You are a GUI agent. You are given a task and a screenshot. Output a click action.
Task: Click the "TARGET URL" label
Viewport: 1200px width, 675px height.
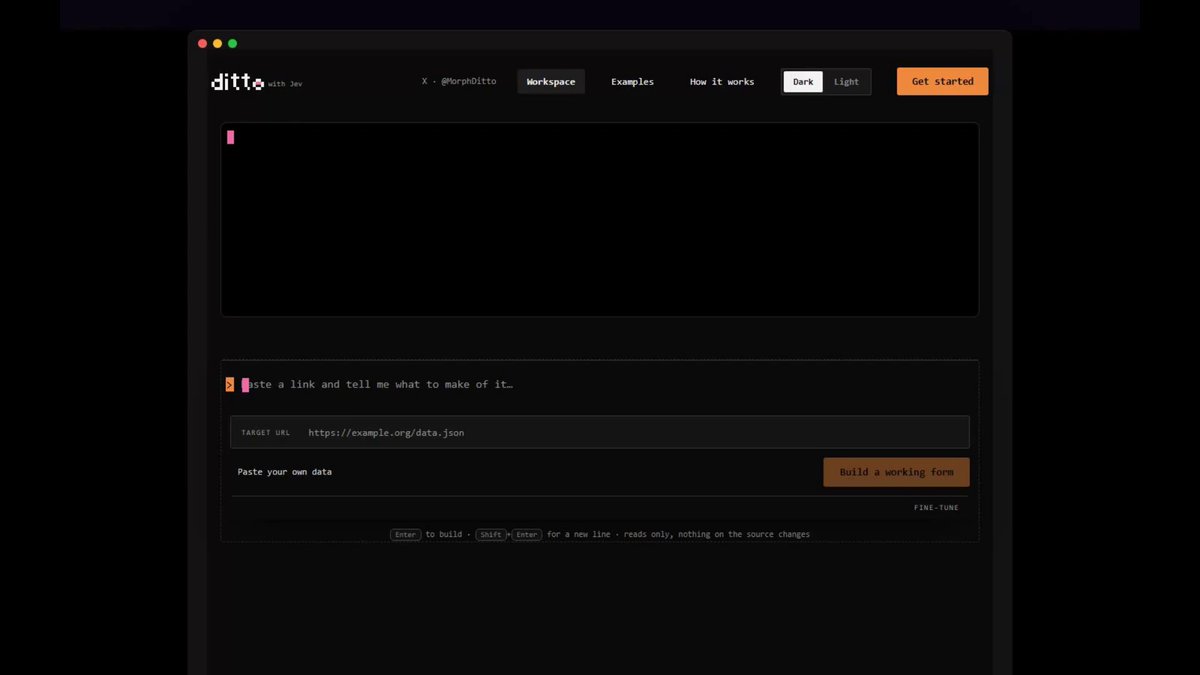click(266, 433)
